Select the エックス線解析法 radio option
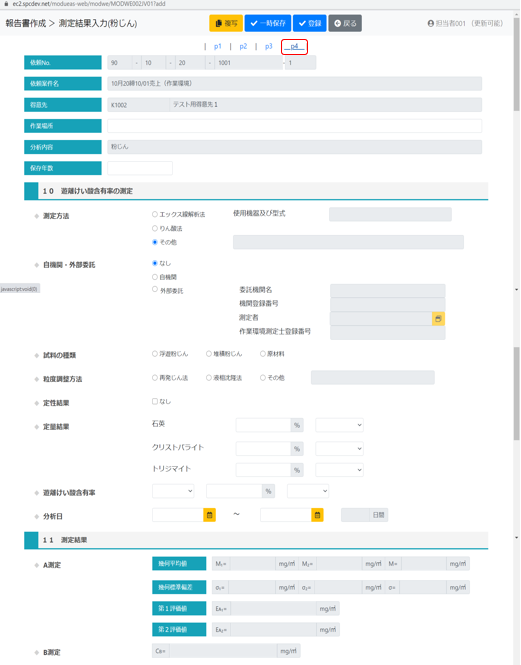 (x=155, y=215)
